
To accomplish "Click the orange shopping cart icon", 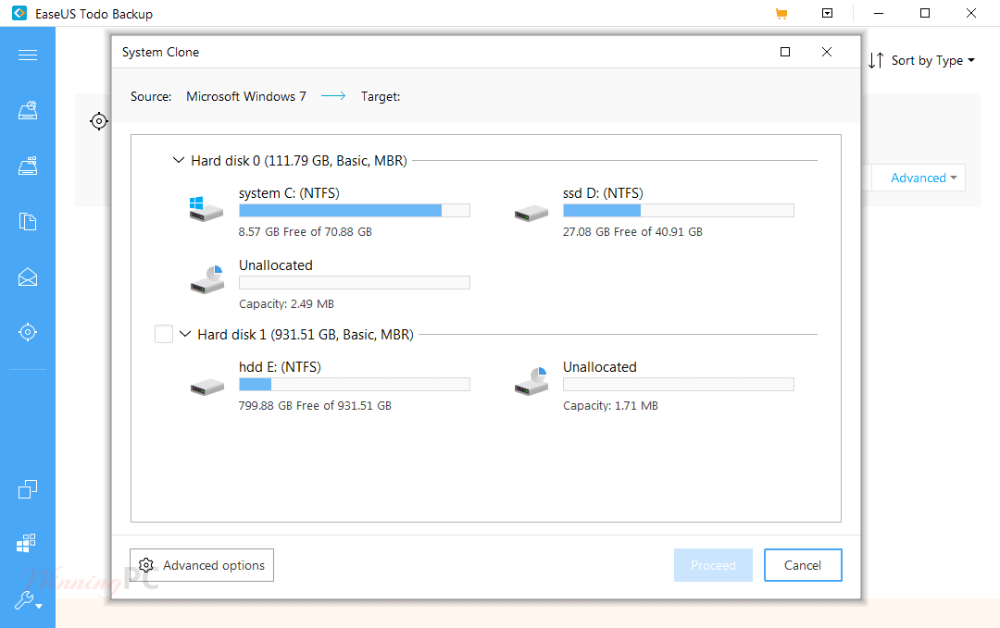I will 781,14.
